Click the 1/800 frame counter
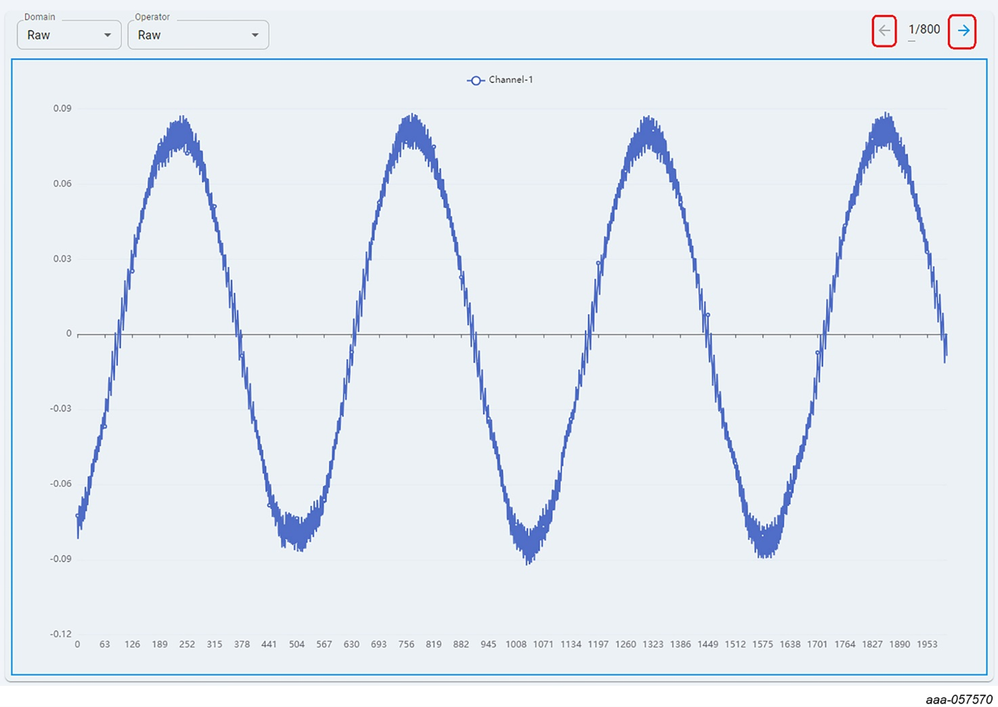Image resolution: width=998 pixels, height=707 pixels. point(924,29)
